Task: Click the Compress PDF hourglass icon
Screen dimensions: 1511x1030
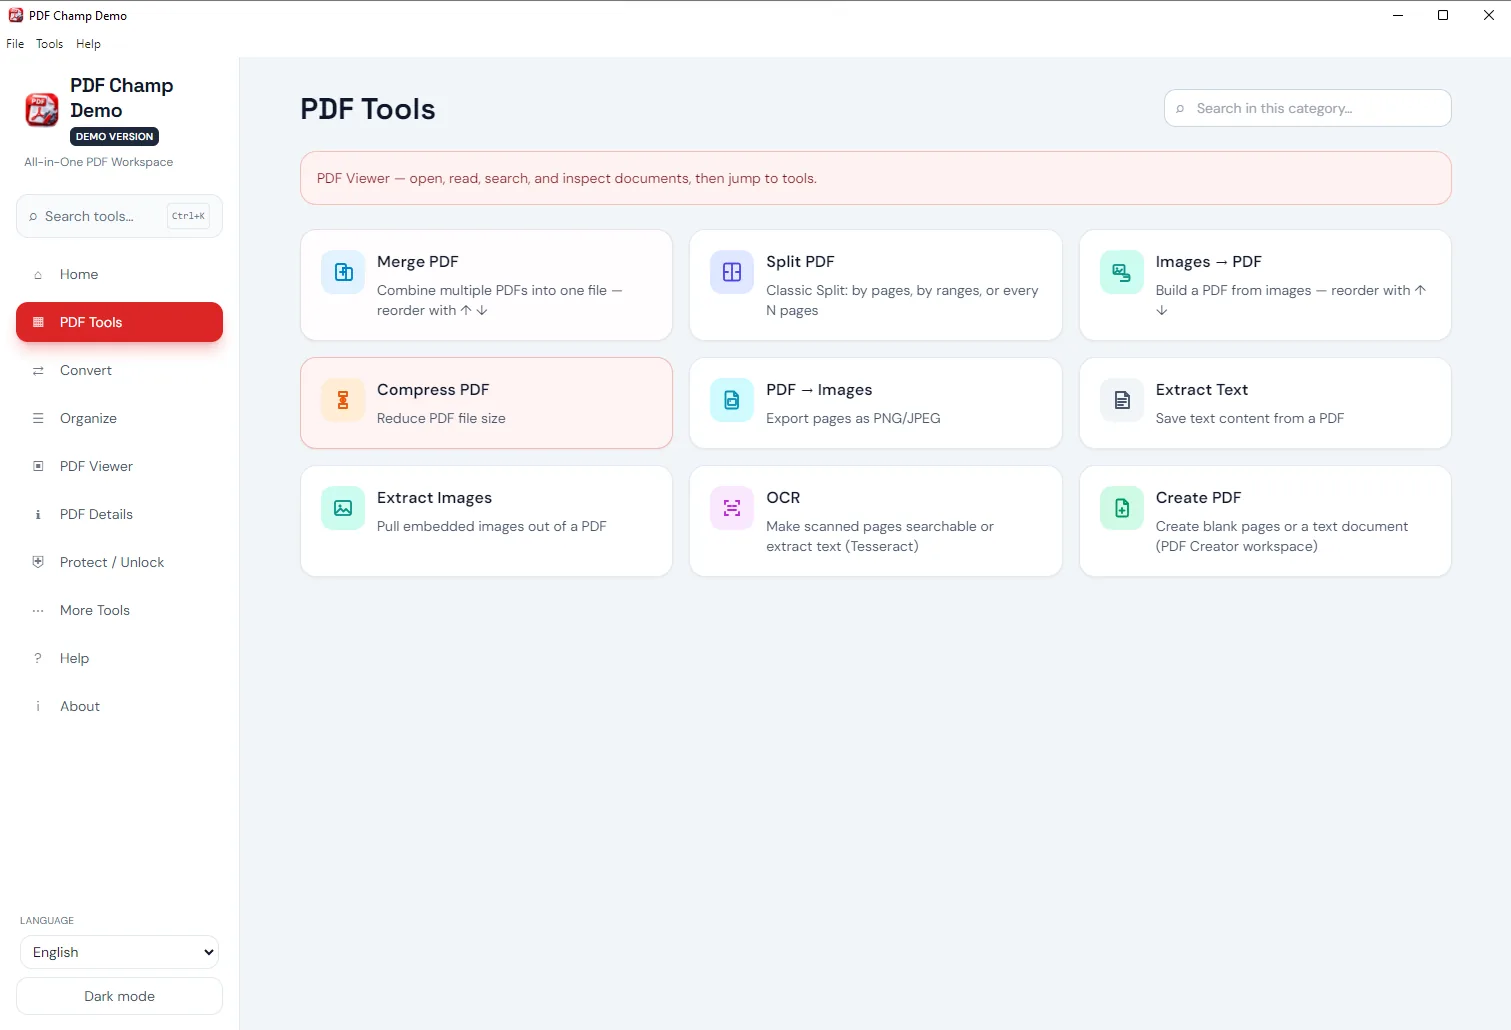Action: click(343, 400)
